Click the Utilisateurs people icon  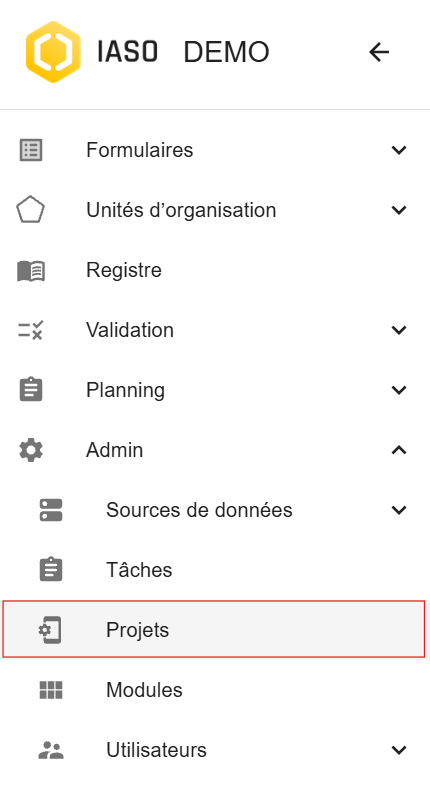point(51,750)
